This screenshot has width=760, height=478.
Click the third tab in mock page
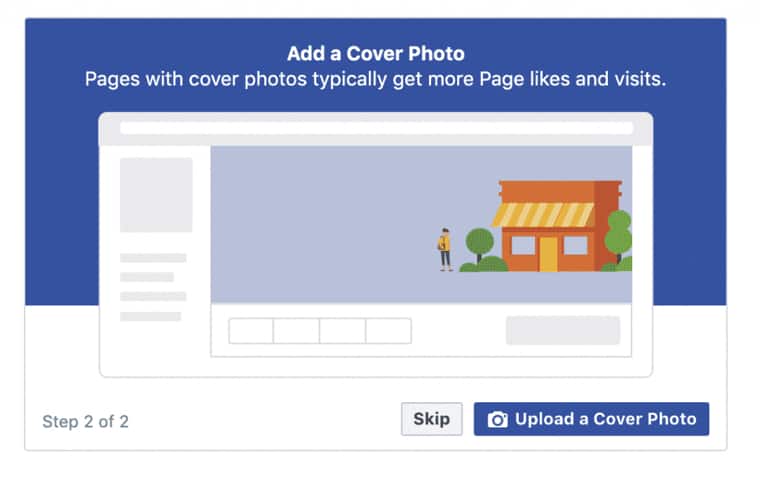[343, 331]
